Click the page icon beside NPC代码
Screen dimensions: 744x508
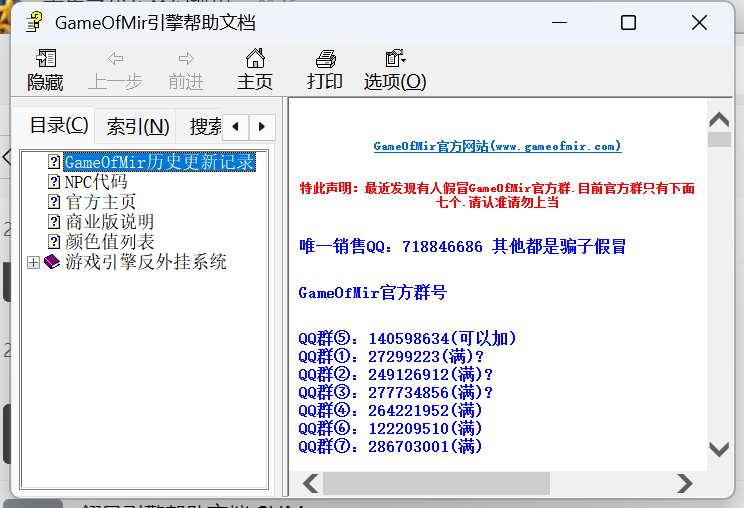(54, 182)
